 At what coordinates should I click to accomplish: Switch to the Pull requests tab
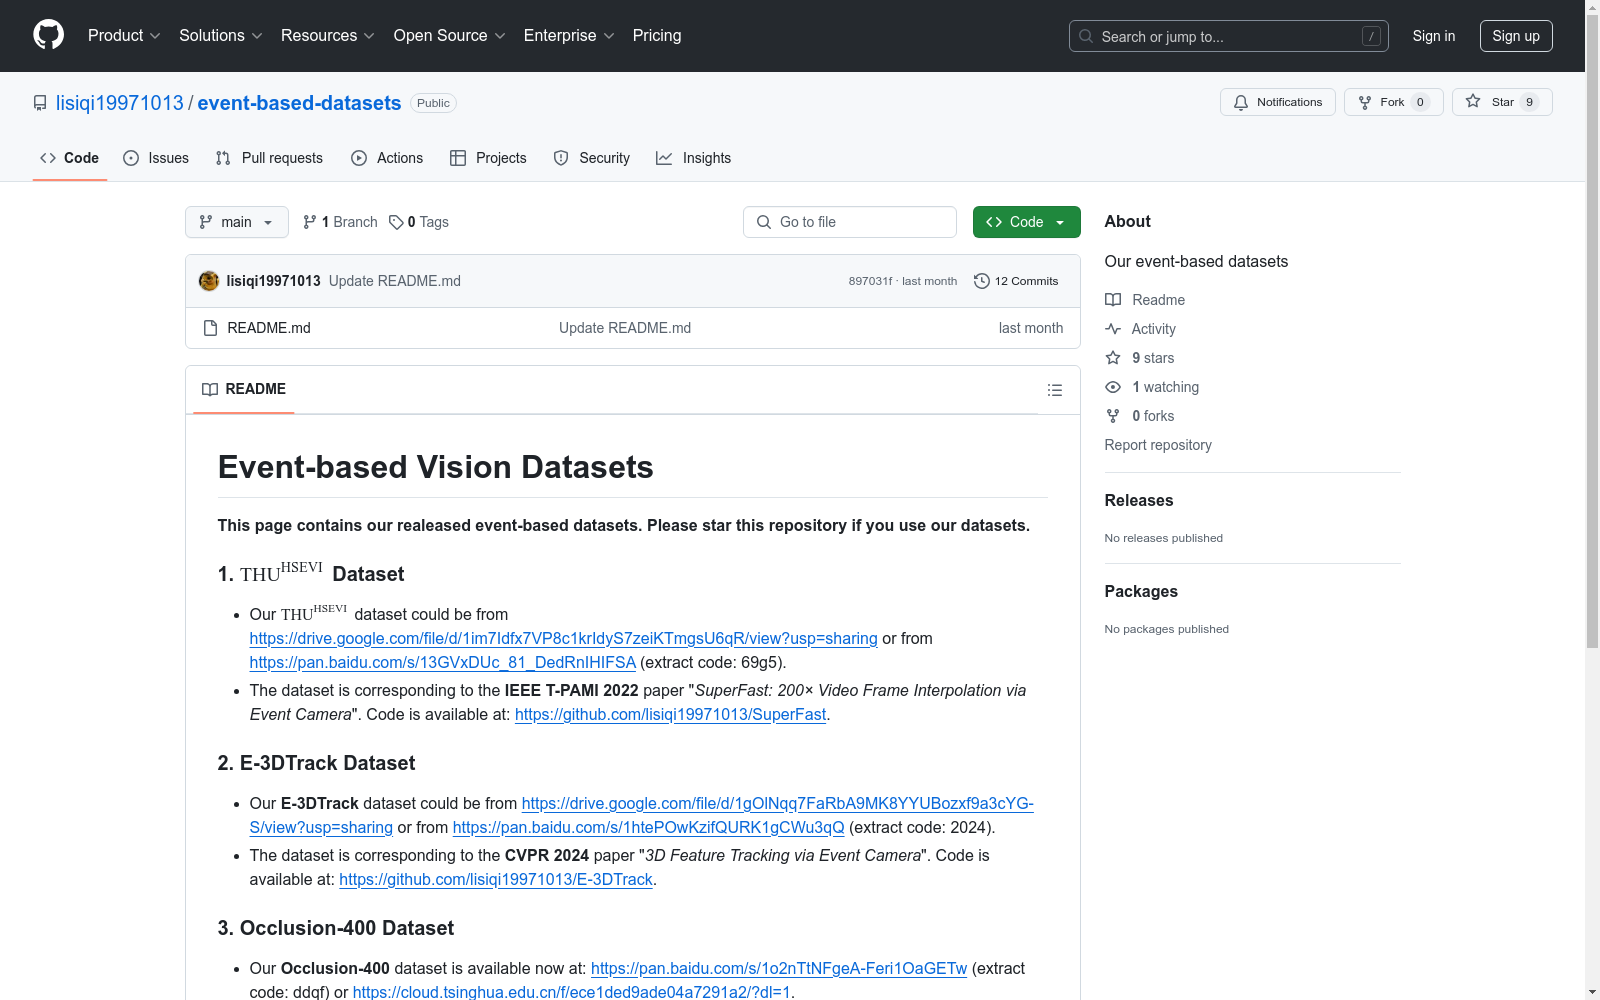click(269, 158)
